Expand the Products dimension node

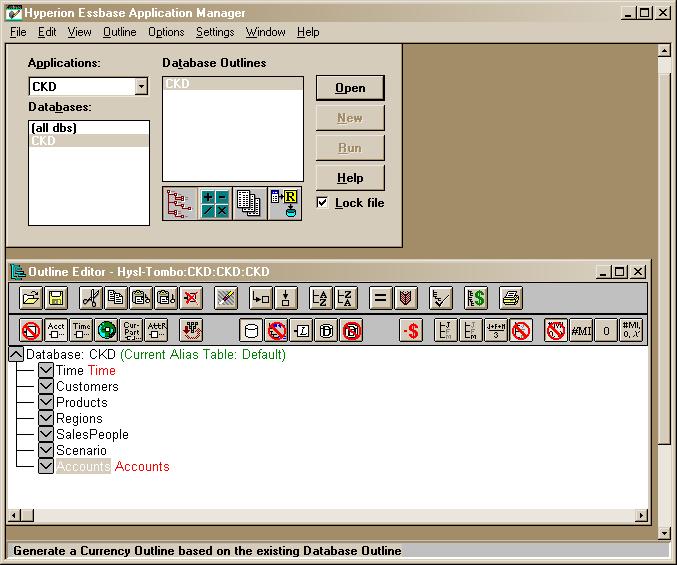tap(46, 402)
